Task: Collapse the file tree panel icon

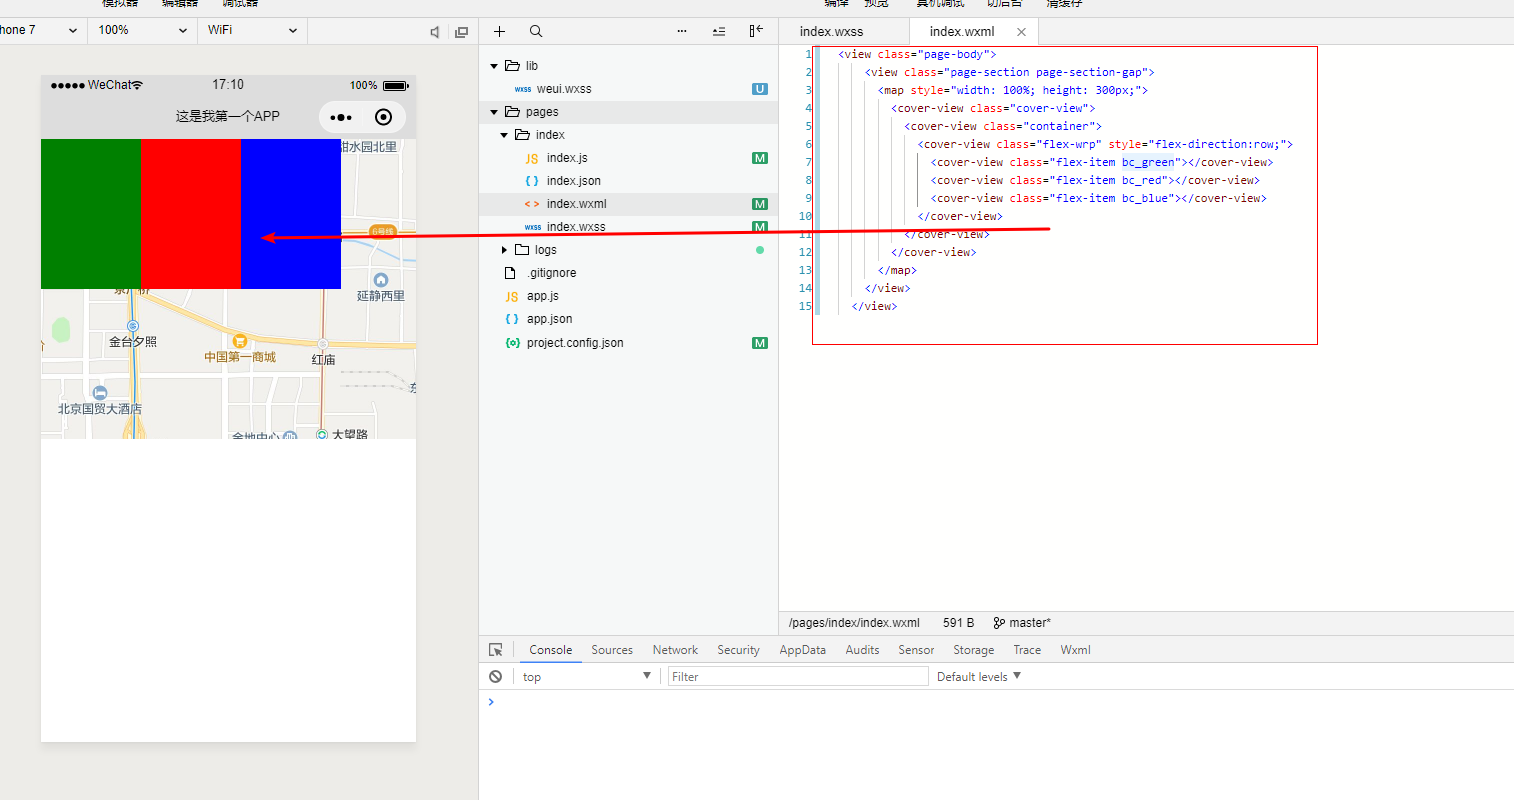Action: [x=755, y=31]
